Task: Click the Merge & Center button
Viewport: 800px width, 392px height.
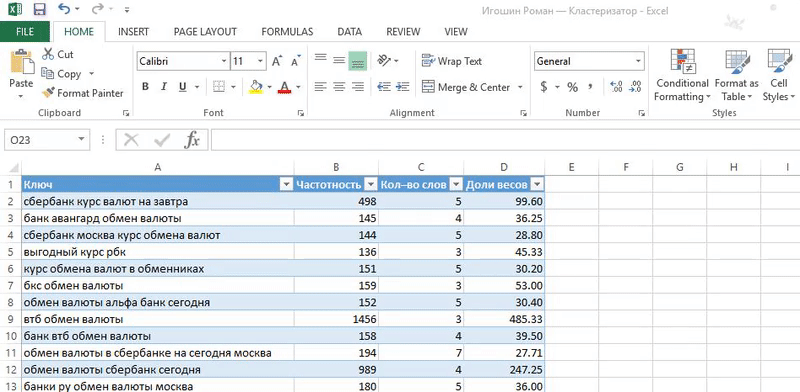Action: tap(466, 87)
